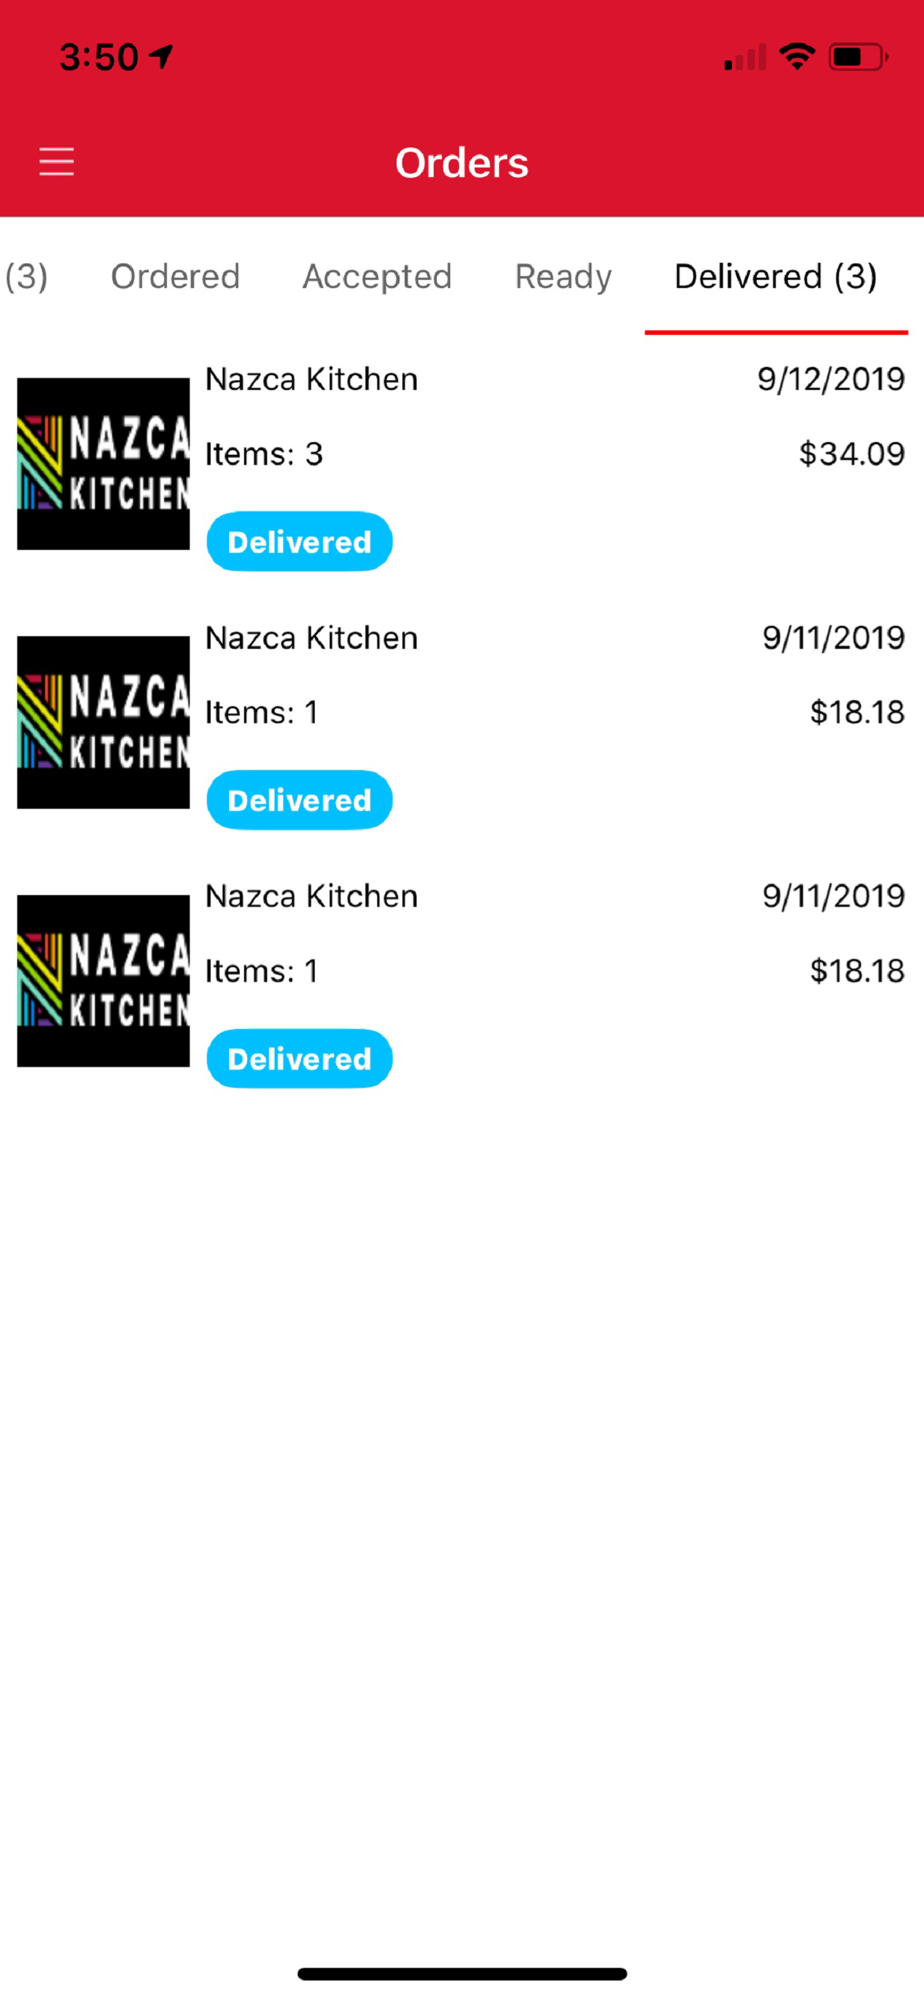924x2000 pixels.
Task: Tap the Wi-Fi status icon
Action: (797, 57)
